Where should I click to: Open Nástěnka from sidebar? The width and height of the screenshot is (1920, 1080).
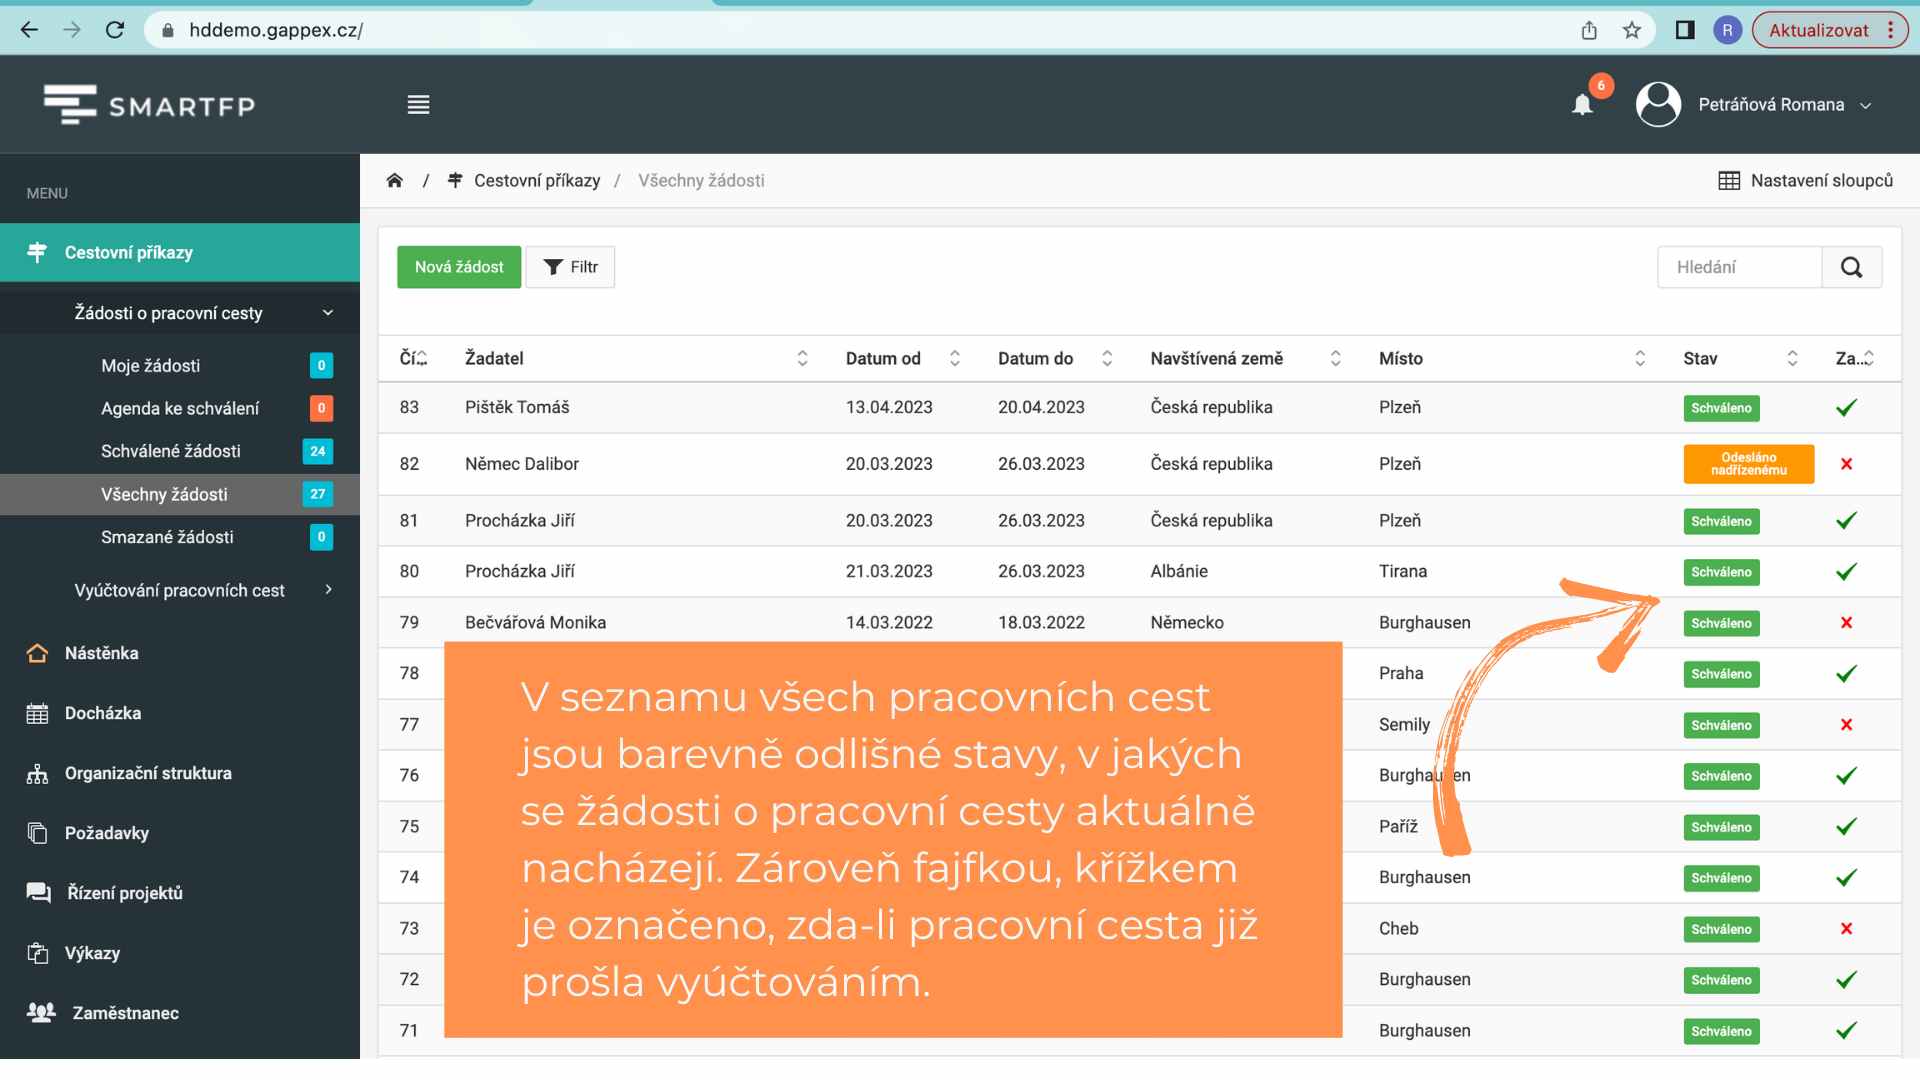click(x=101, y=653)
